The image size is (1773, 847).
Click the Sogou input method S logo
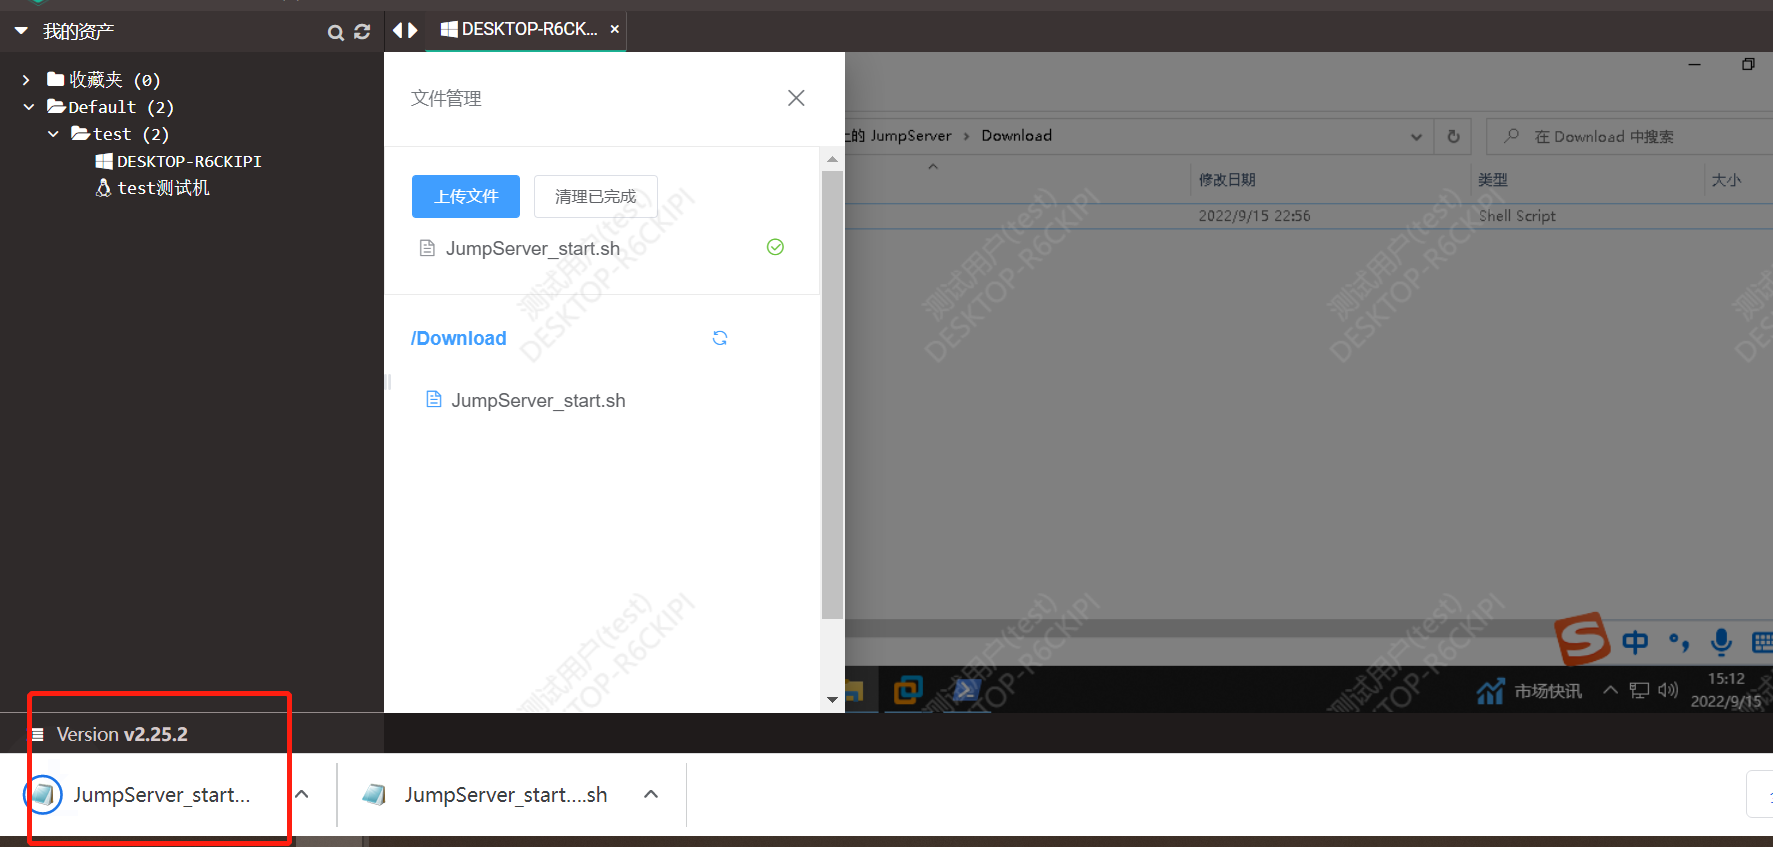(x=1582, y=638)
